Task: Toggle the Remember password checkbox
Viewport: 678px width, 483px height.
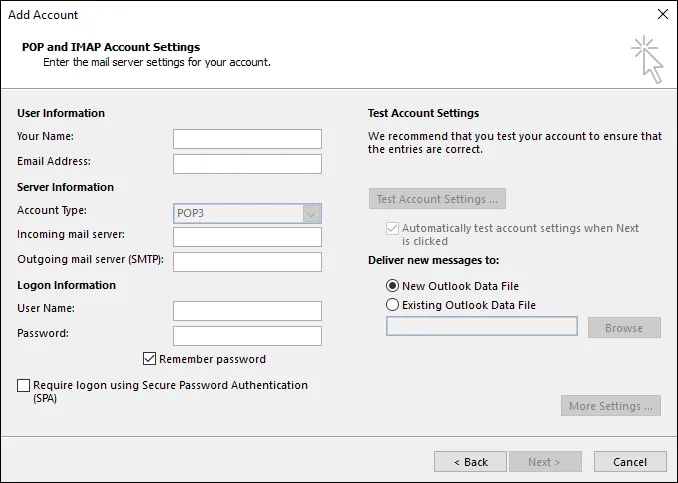Action: 150,359
